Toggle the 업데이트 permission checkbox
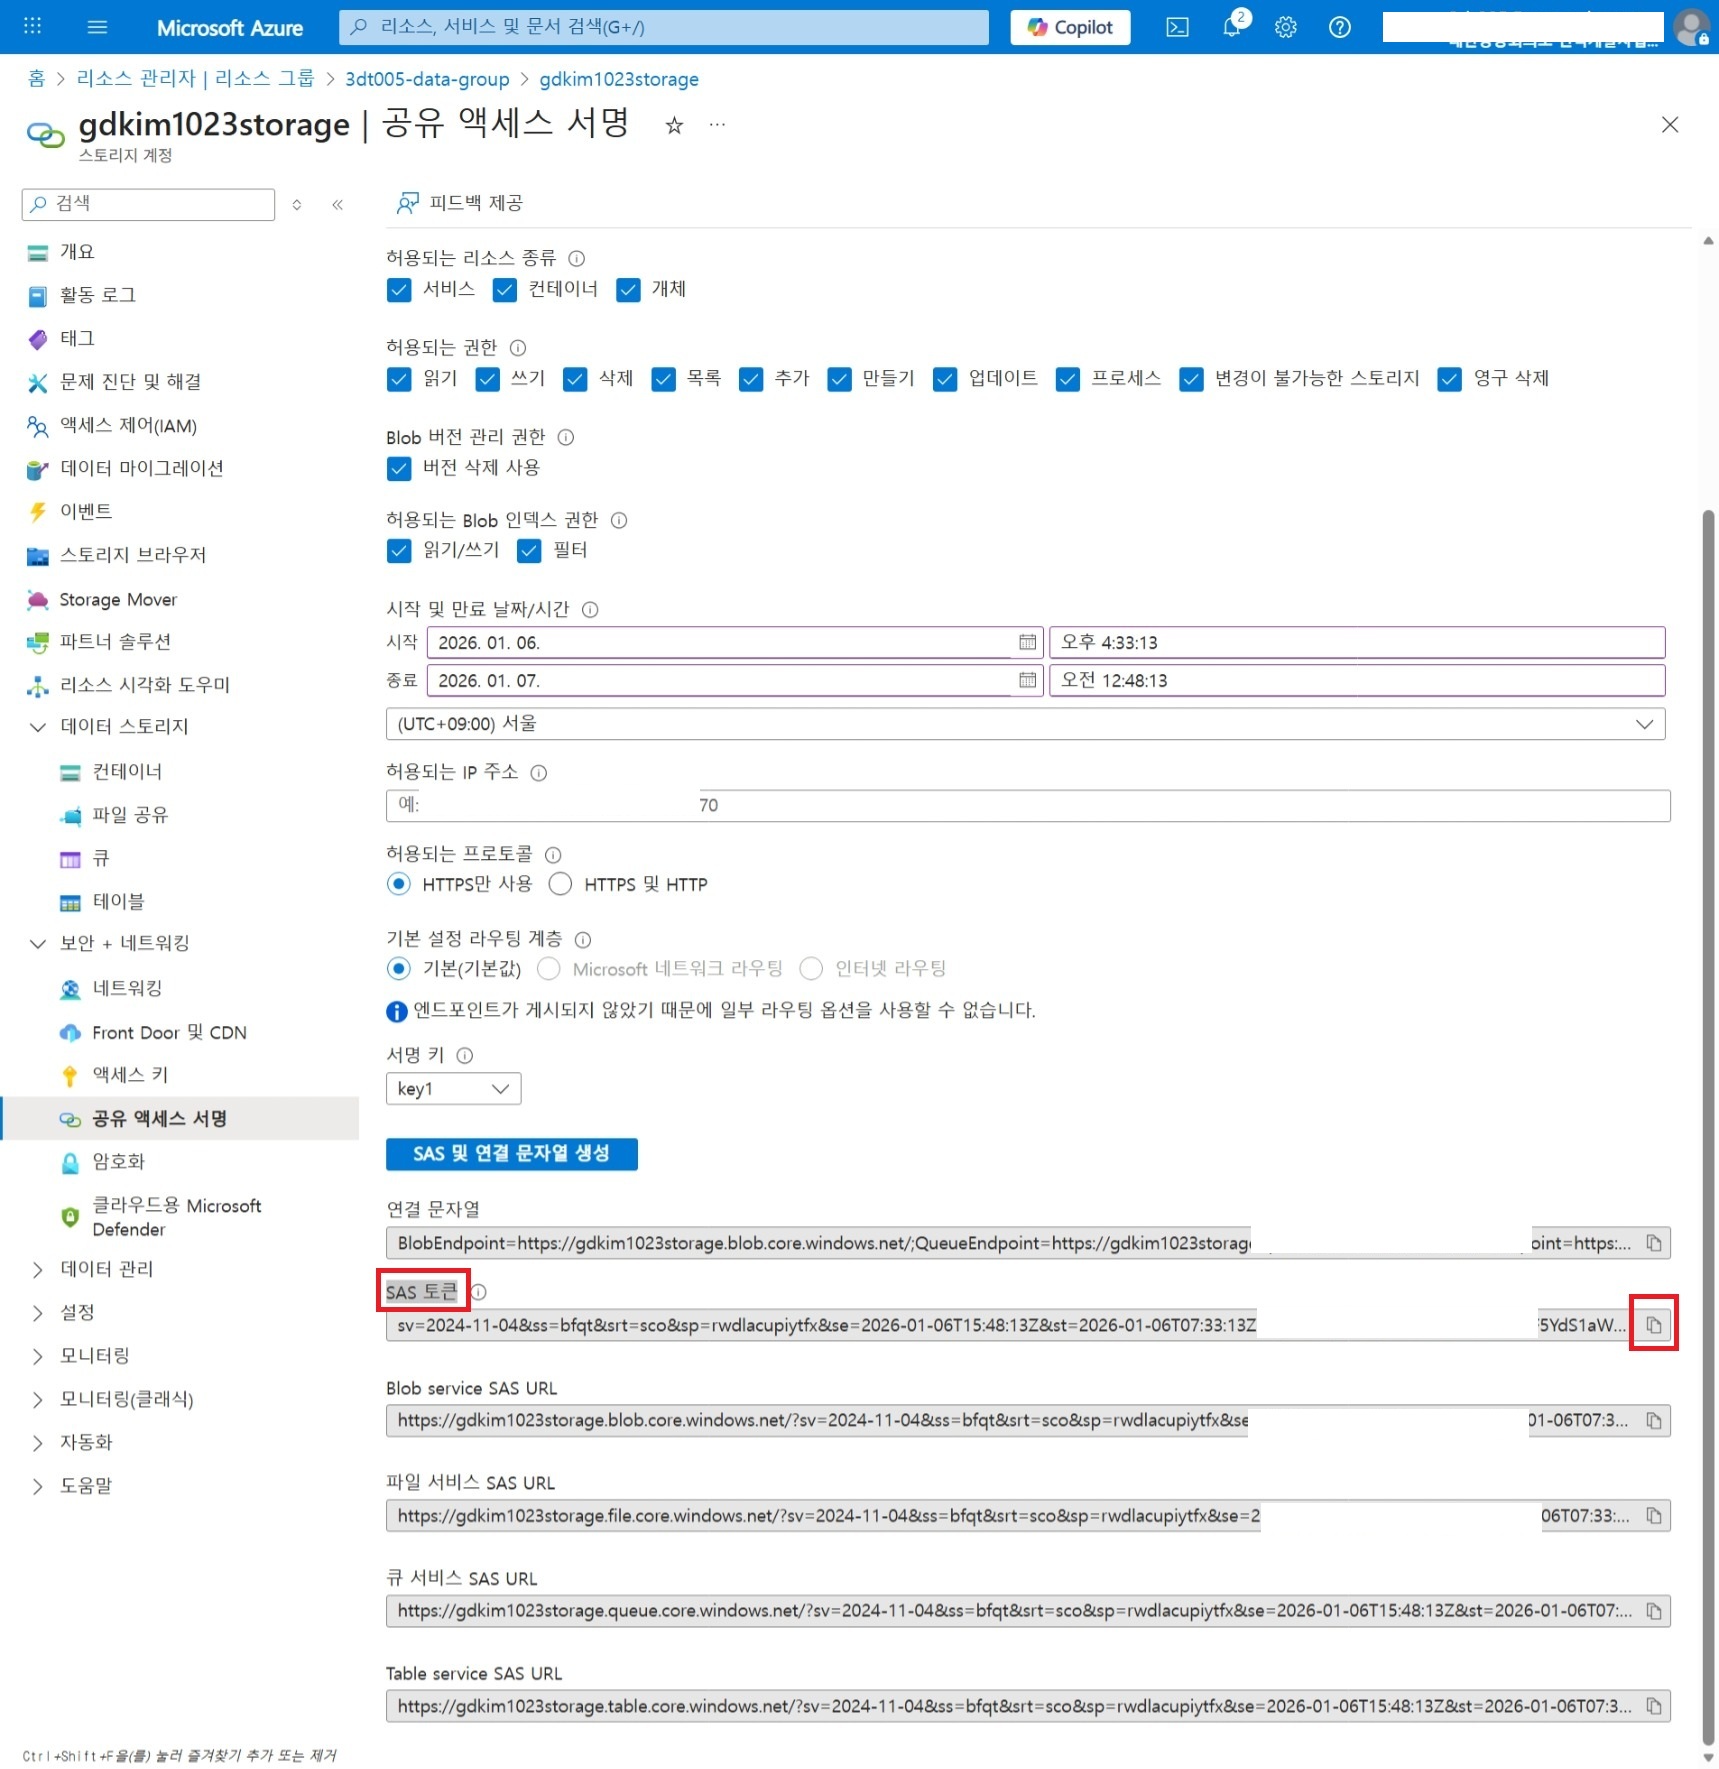Screen dimensions: 1719x1769 point(945,379)
